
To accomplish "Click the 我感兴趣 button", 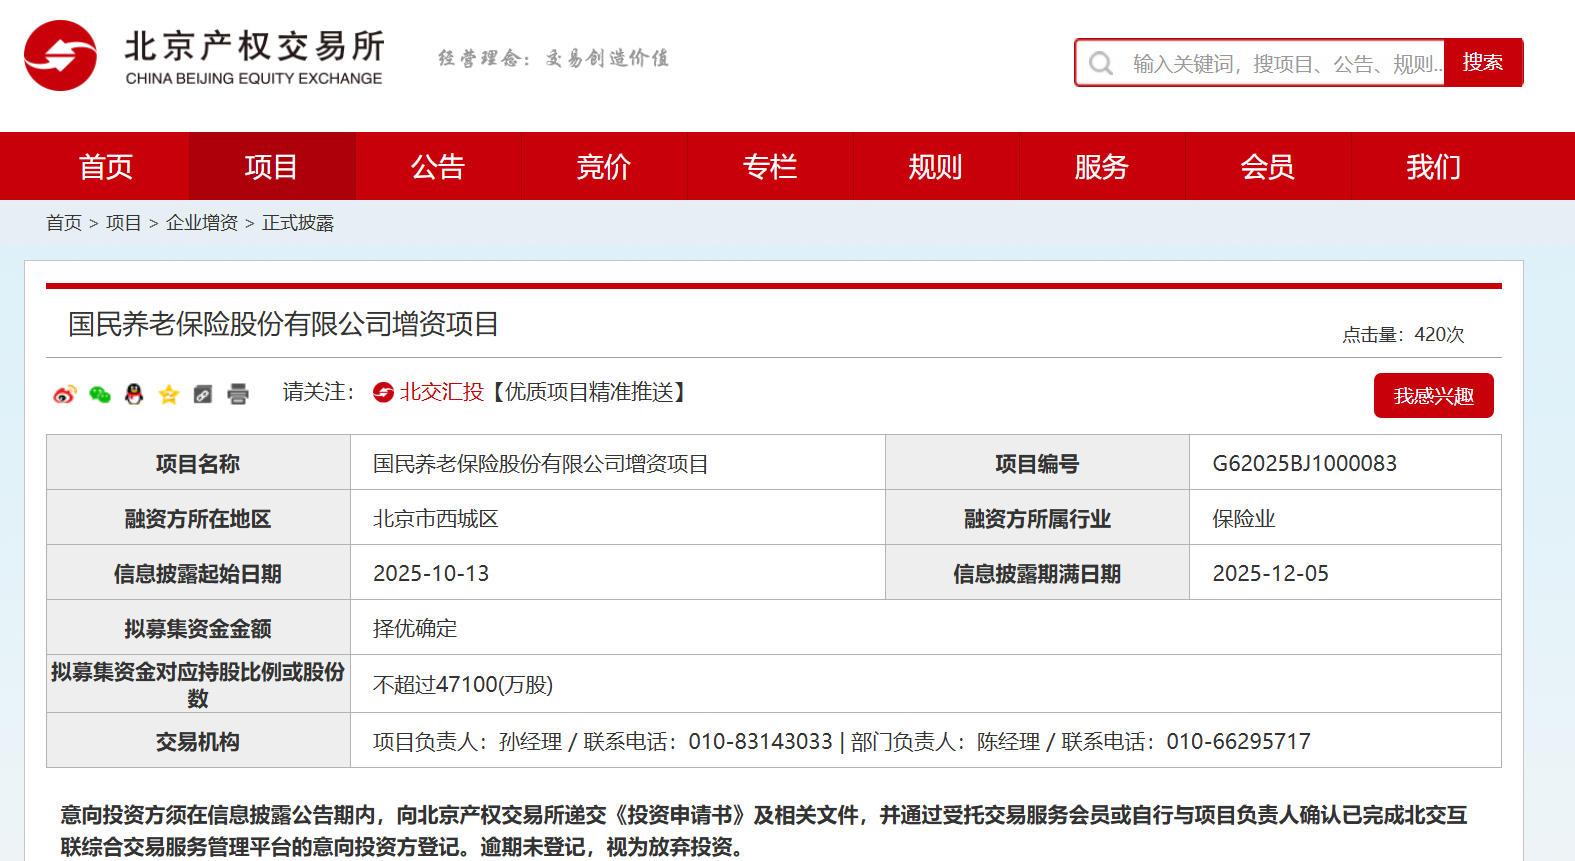I will click(1433, 396).
